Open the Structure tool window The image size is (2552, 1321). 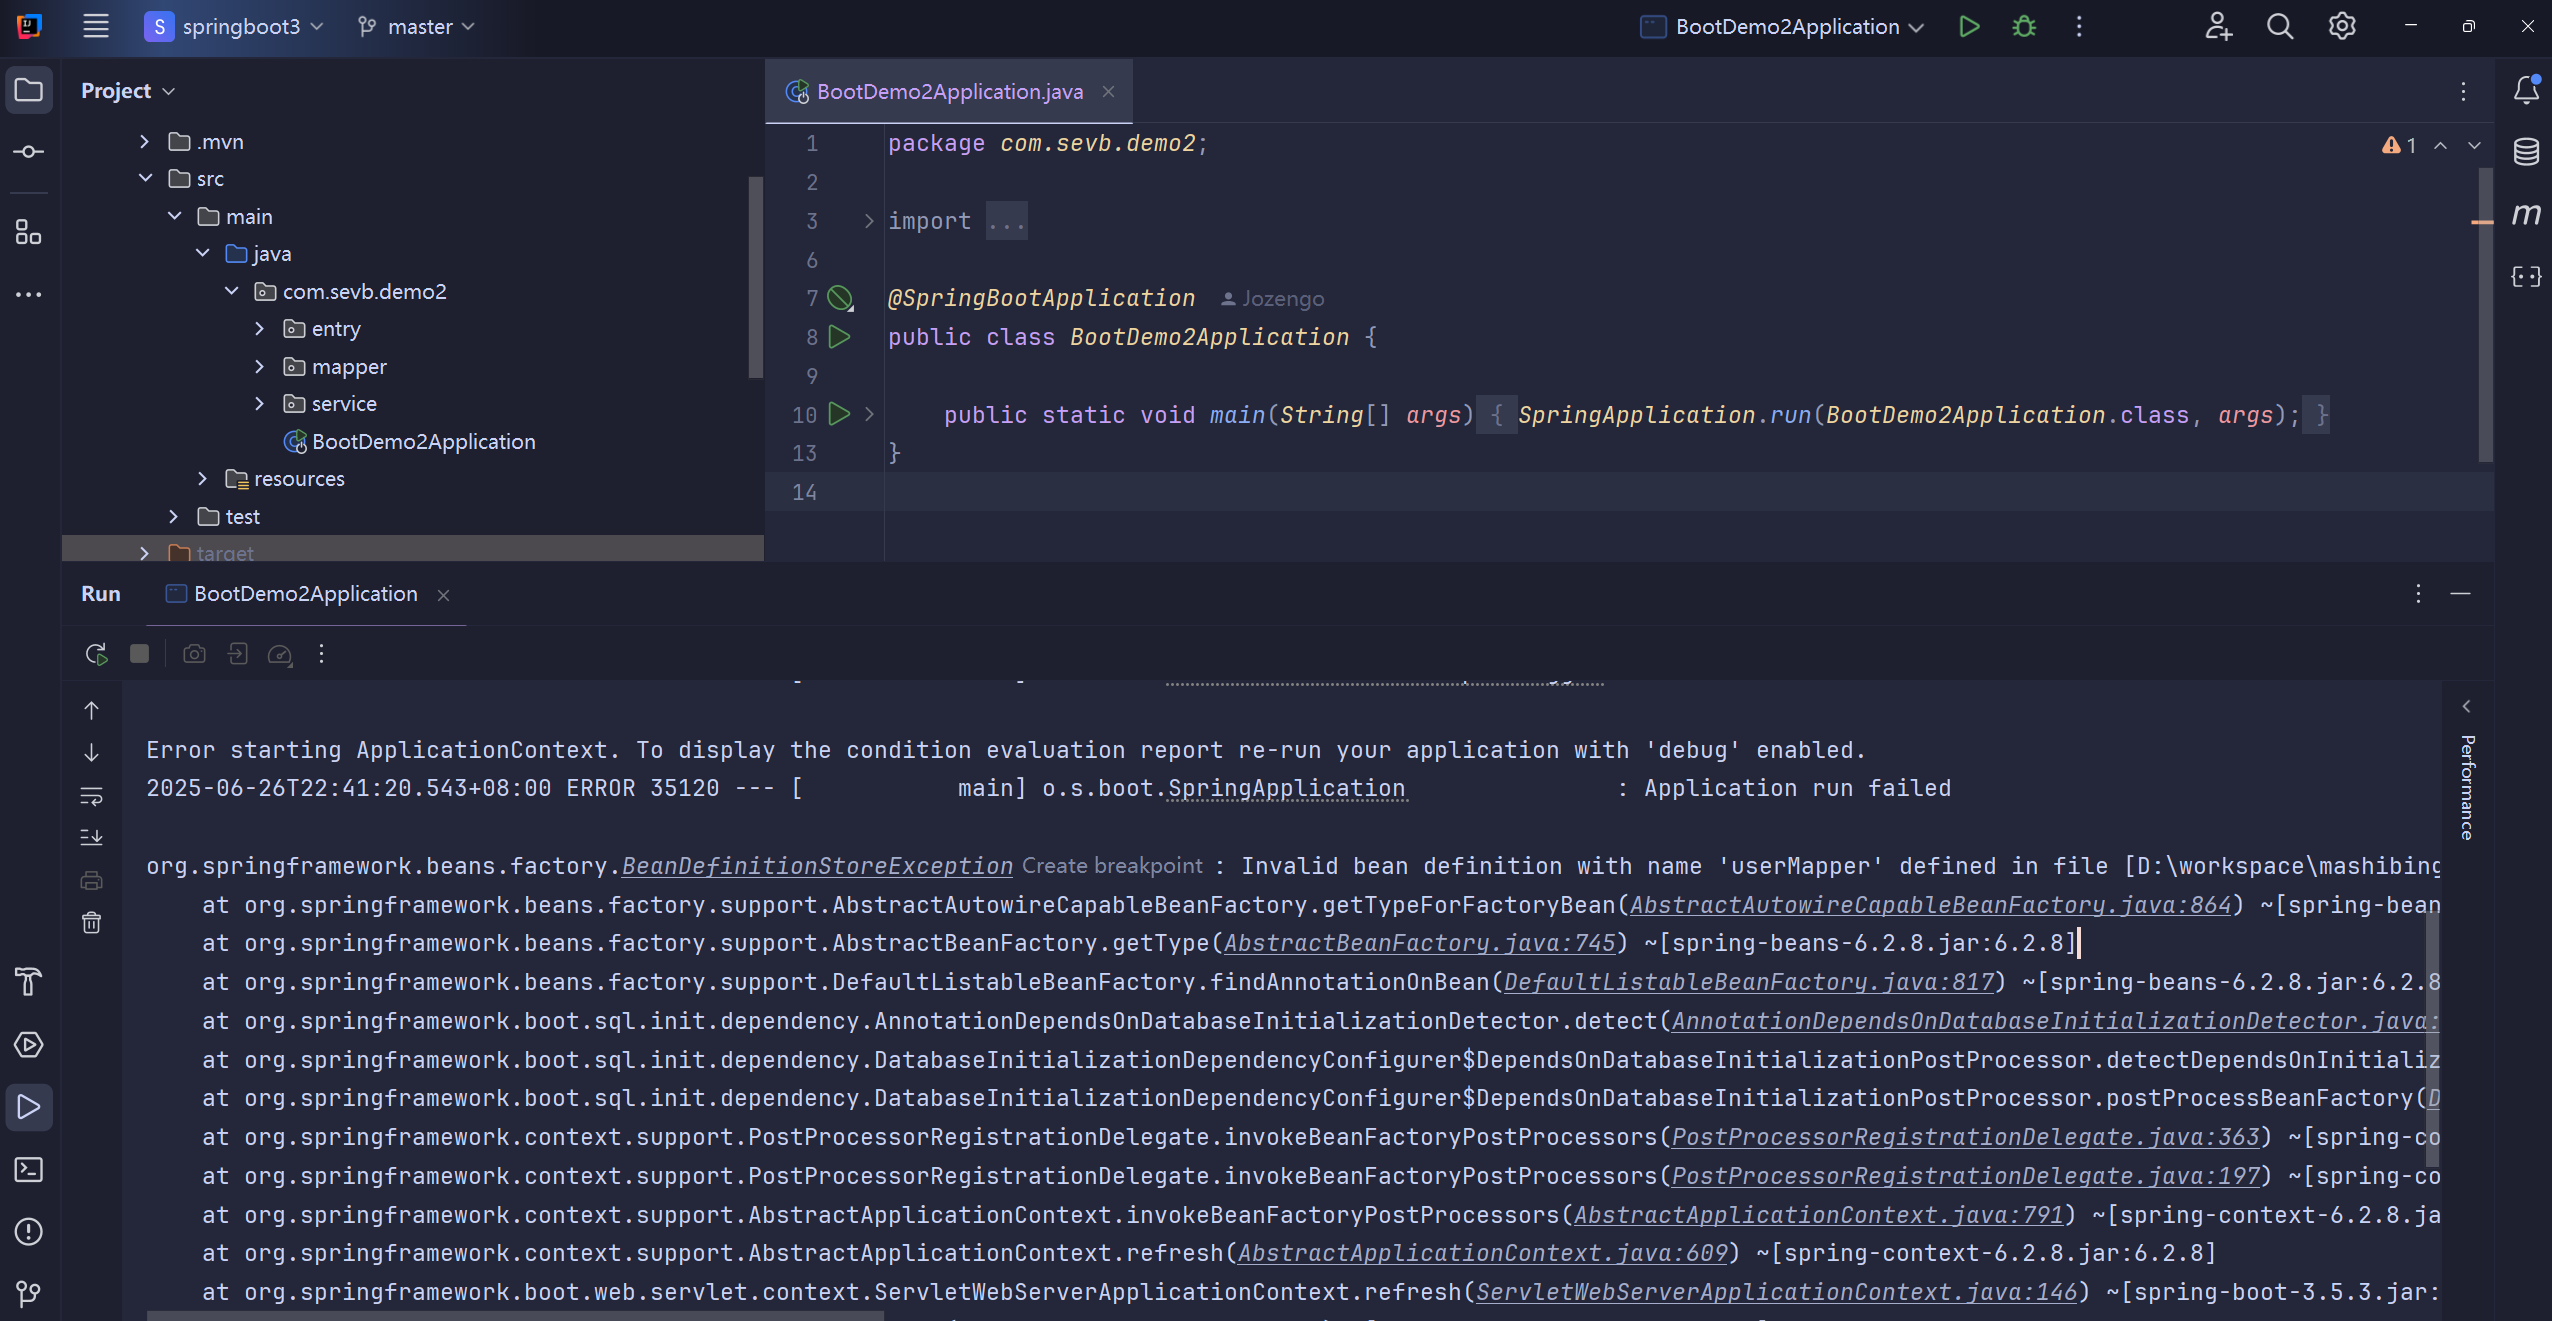tap(29, 233)
